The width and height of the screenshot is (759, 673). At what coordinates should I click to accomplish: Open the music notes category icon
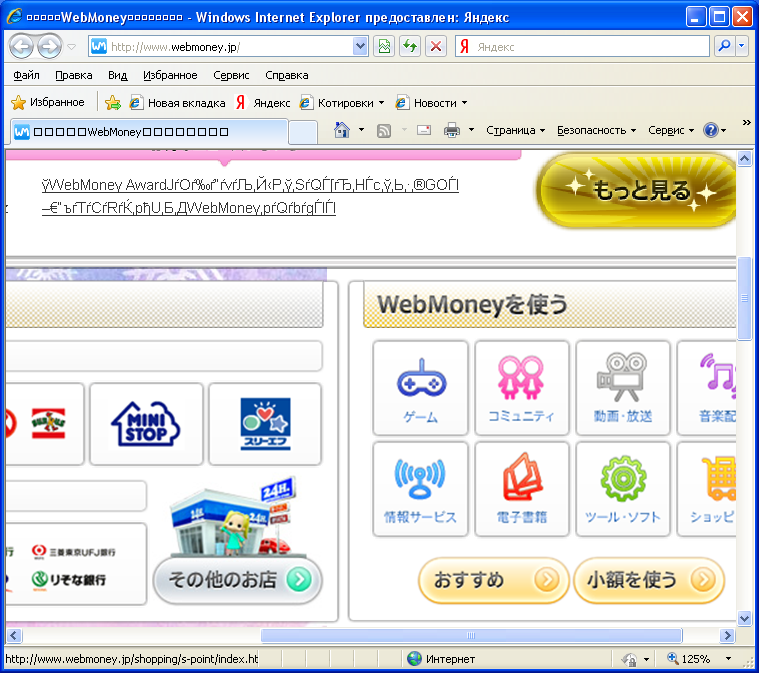click(707, 388)
